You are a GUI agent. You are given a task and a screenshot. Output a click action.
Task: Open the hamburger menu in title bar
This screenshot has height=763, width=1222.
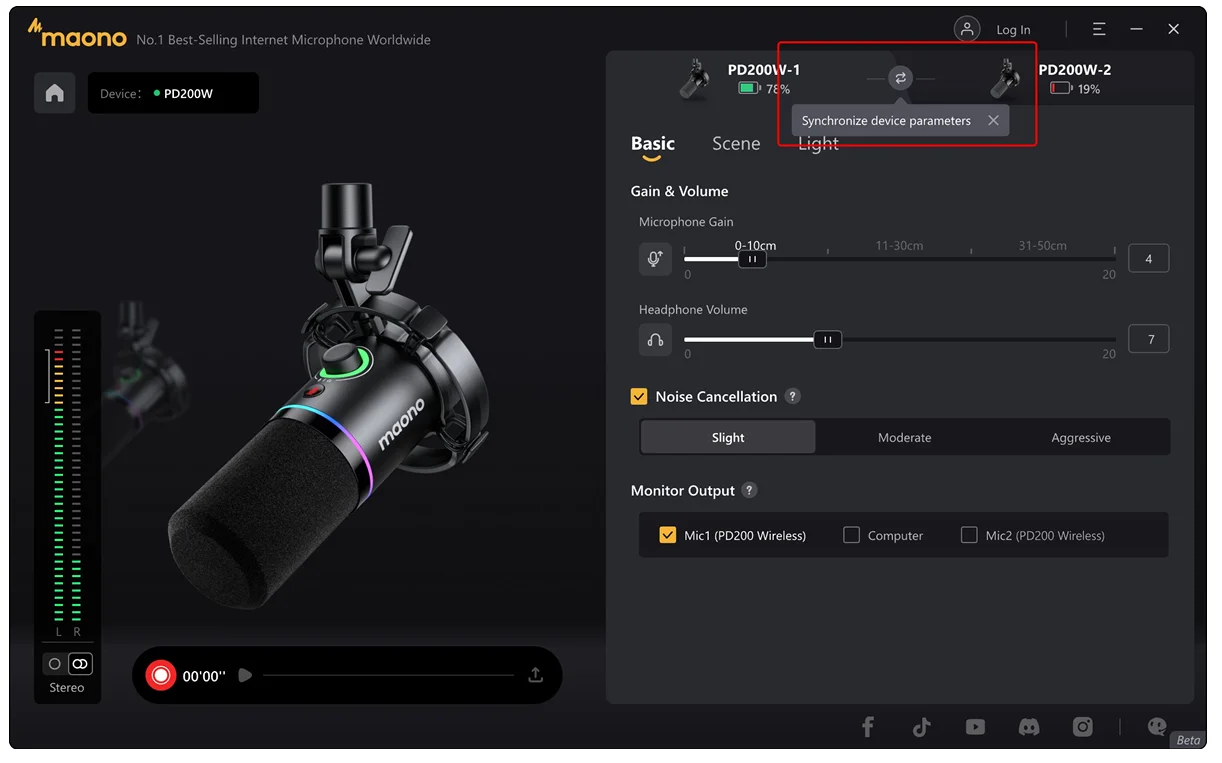click(1099, 29)
